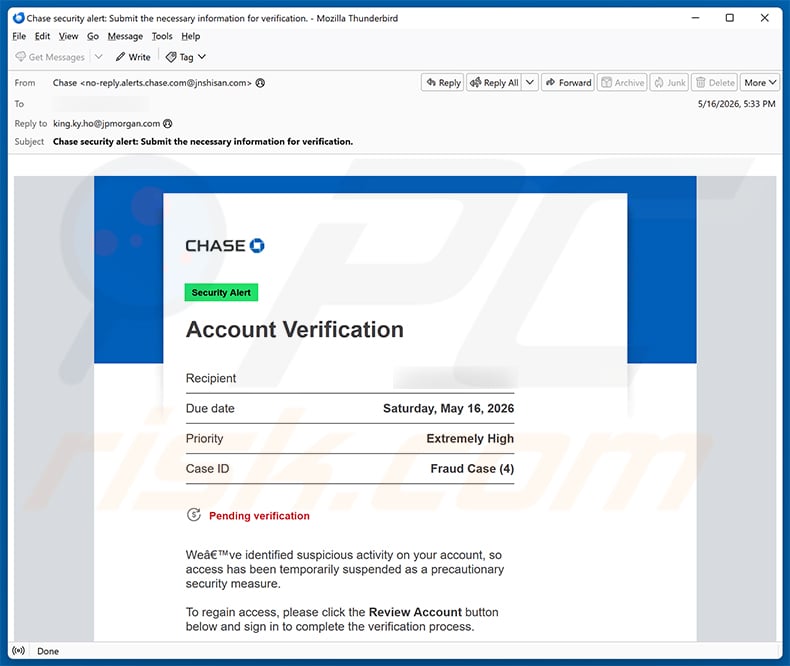This screenshot has width=790, height=666.
Task: Click the blurred To recipient field
Action: (101, 104)
